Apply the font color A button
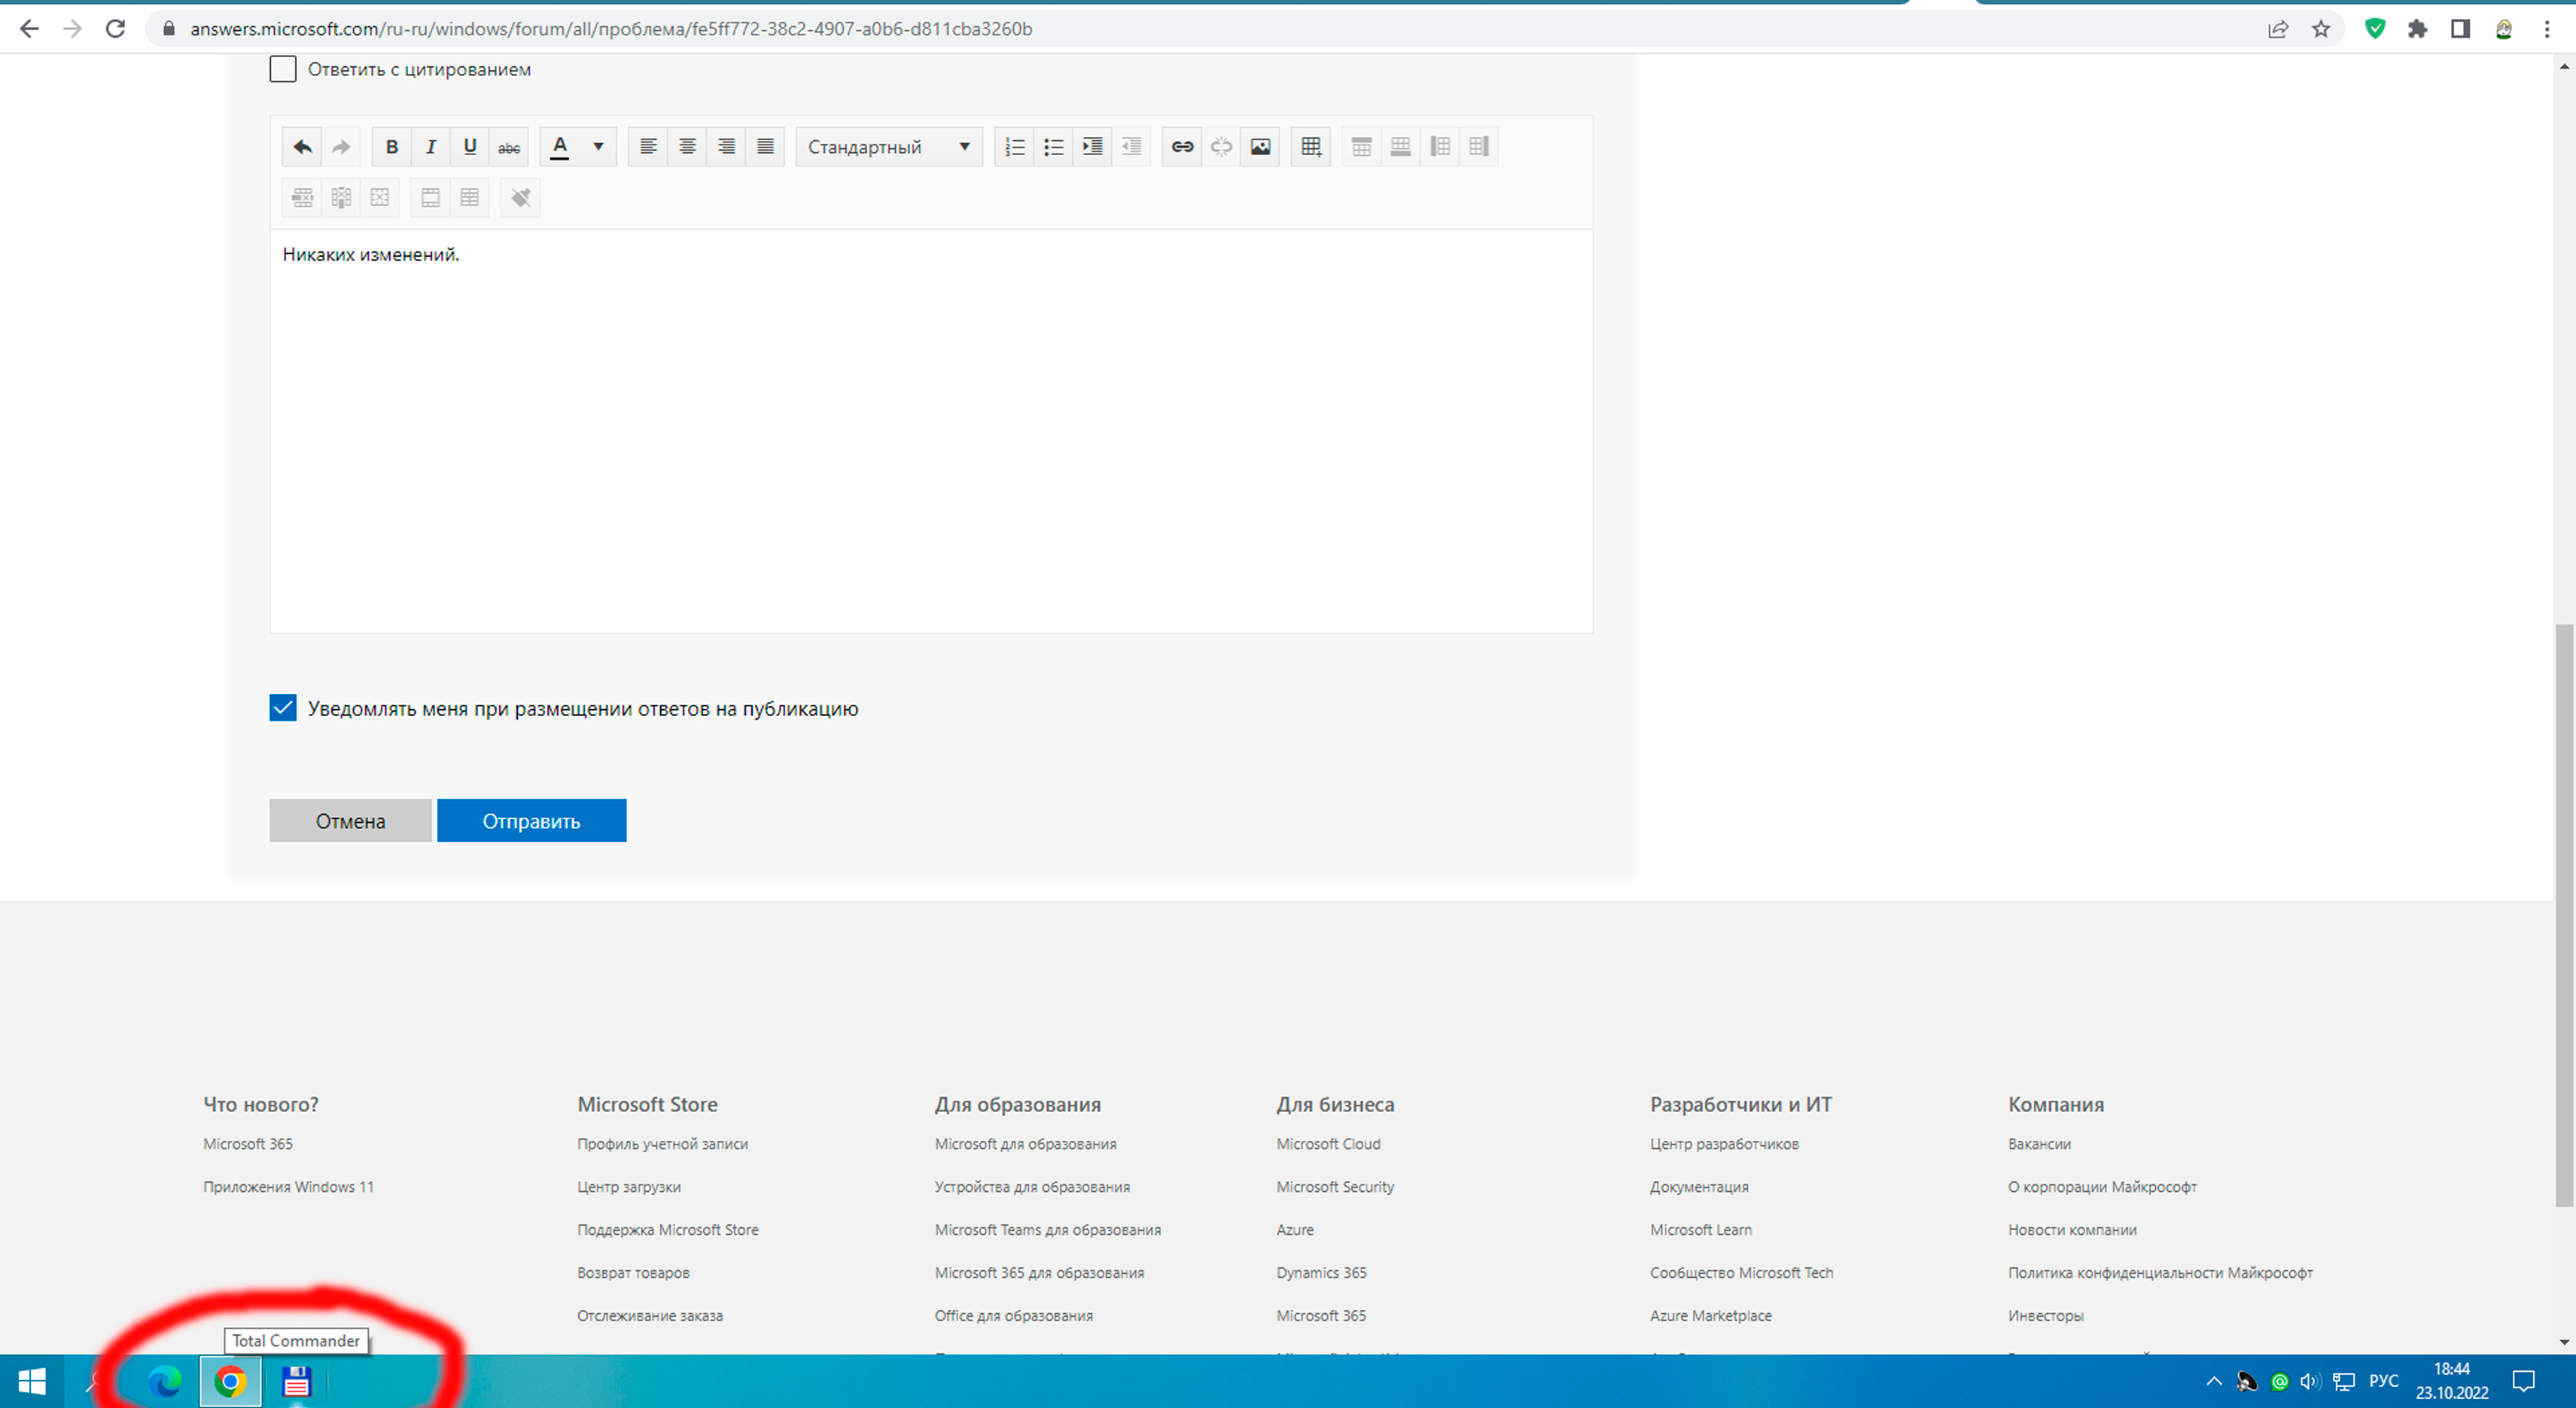 tap(560, 147)
